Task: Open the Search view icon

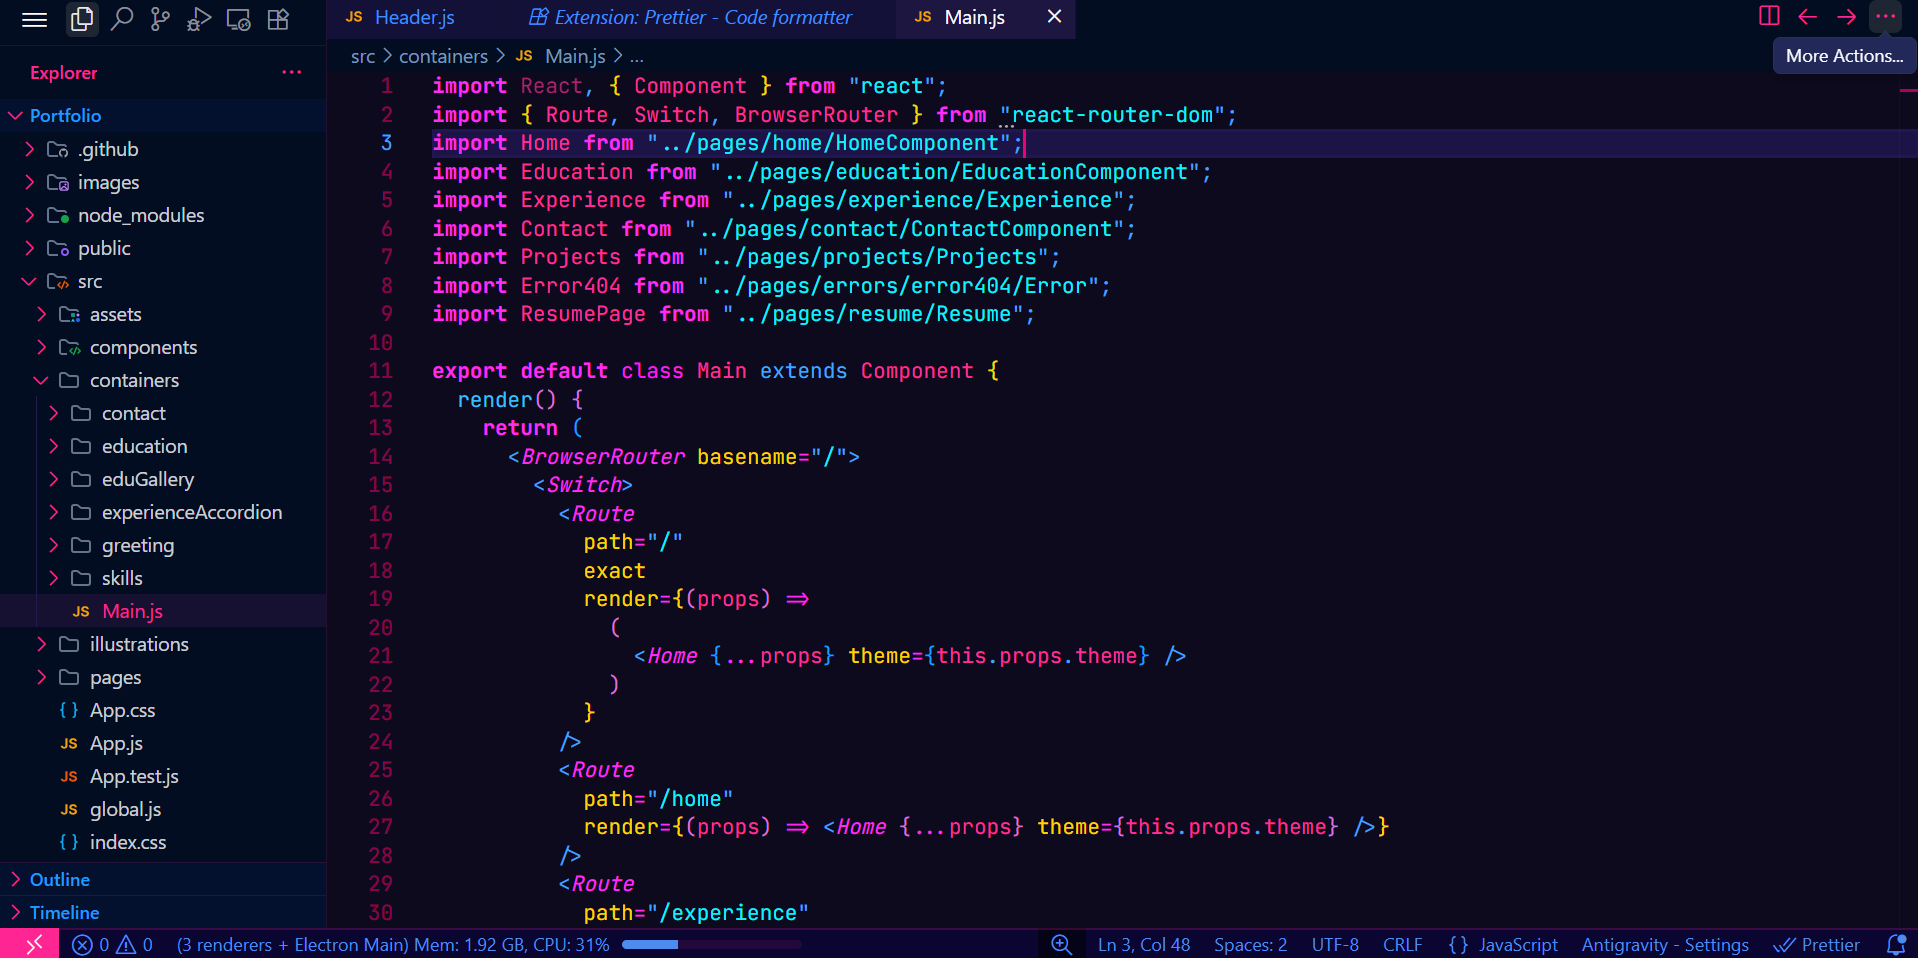Action: pos(122,19)
